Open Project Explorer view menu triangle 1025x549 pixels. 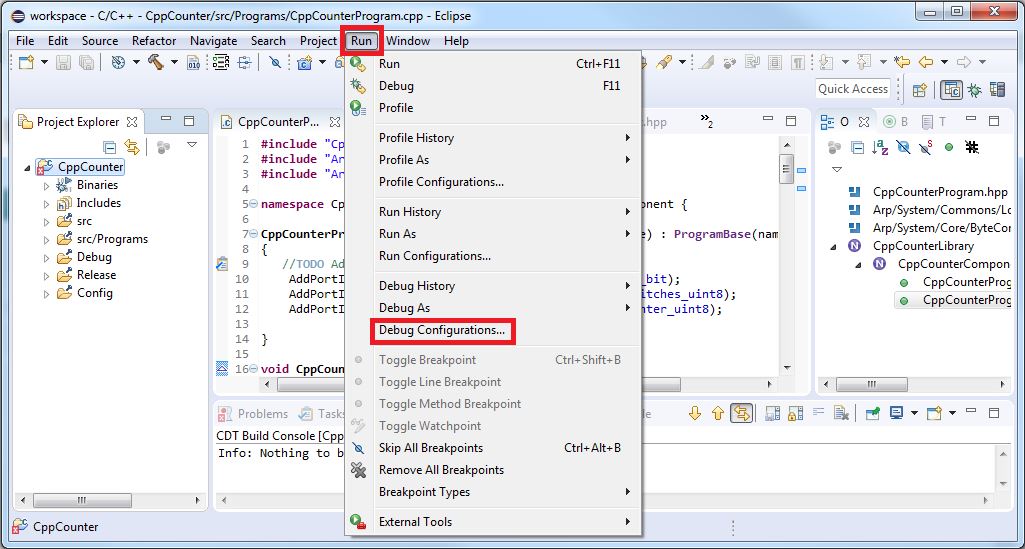click(192, 144)
